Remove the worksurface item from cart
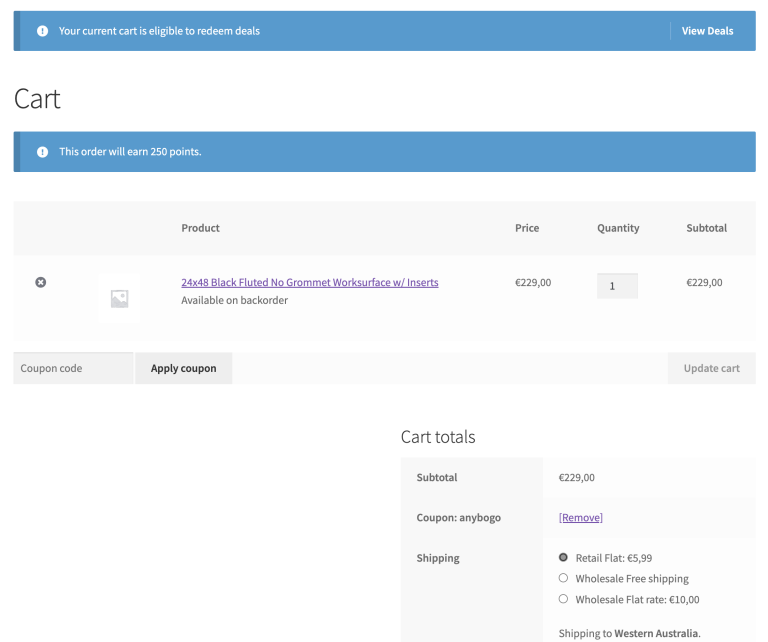768x642 pixels. 41,282
